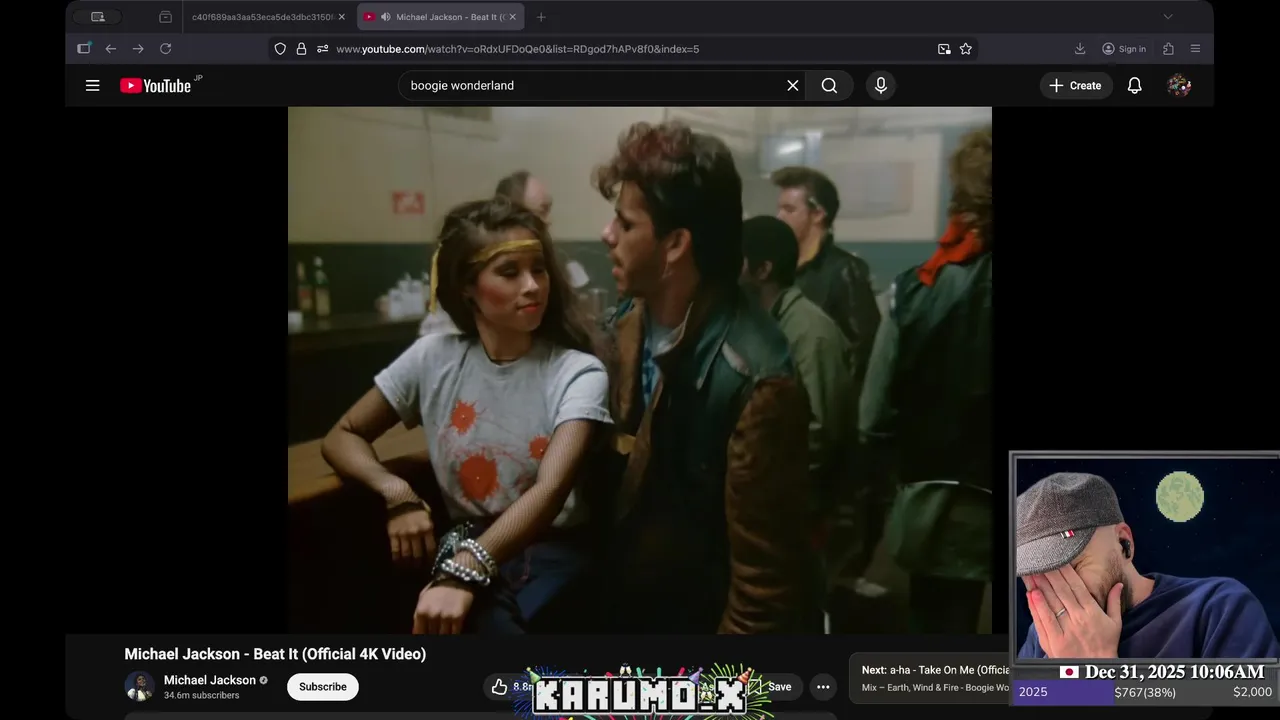This screenshot has width=1280, height=720.
Task: Click the YouTube URL in address bar
Action: [x=517, y=49]
